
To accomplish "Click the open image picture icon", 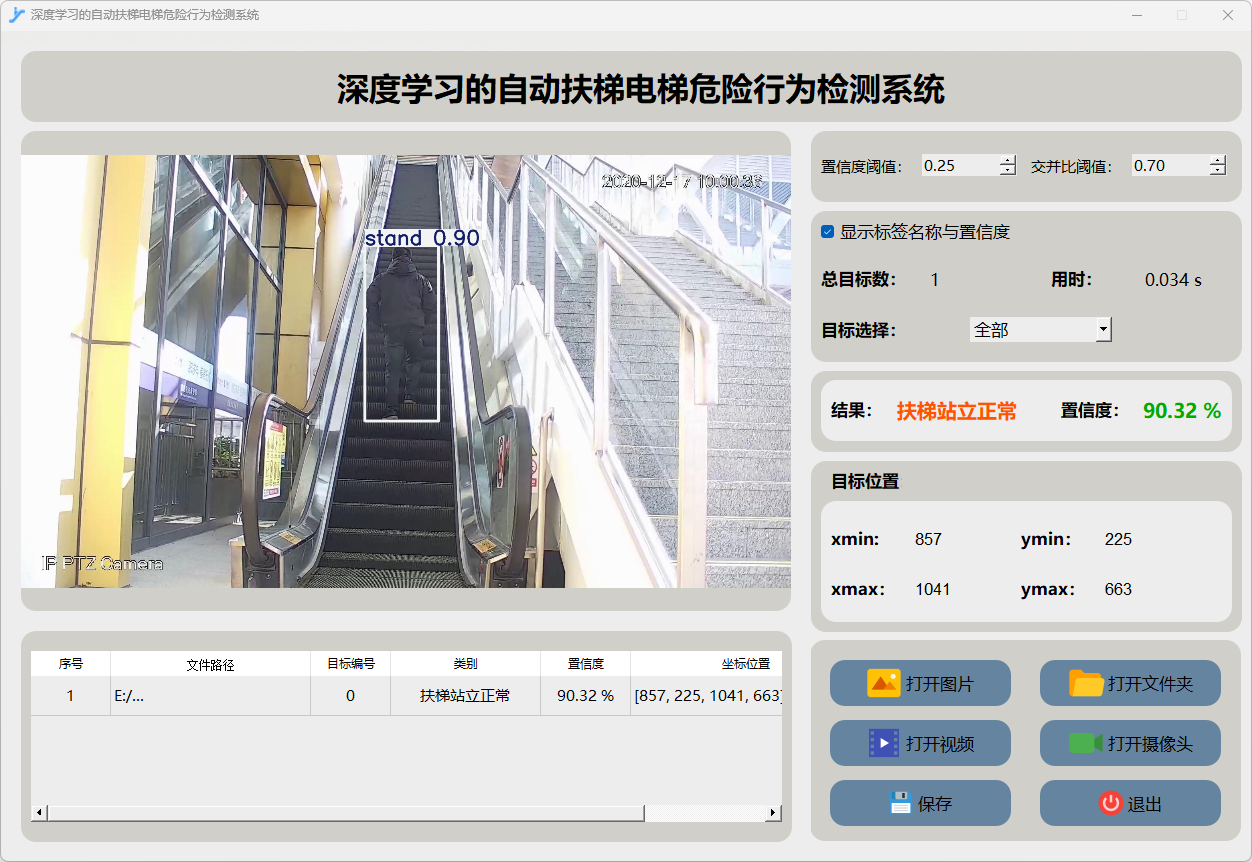I will pyautogui.click(x=884, y=683).
